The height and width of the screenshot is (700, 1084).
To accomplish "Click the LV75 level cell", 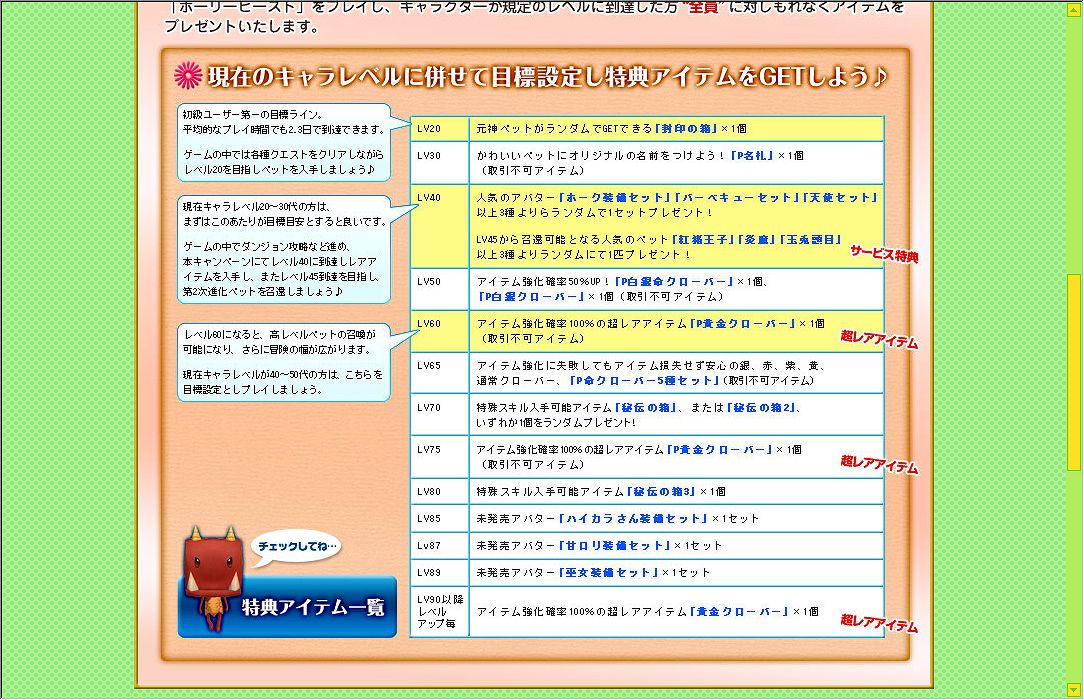I will click(440, 457).
